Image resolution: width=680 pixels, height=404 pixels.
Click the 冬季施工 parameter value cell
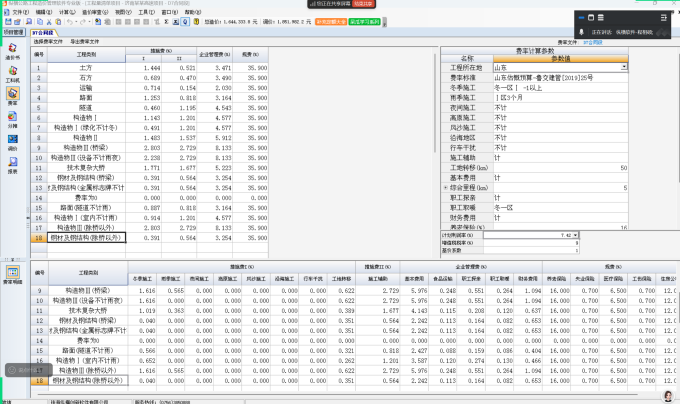[561, 88]
